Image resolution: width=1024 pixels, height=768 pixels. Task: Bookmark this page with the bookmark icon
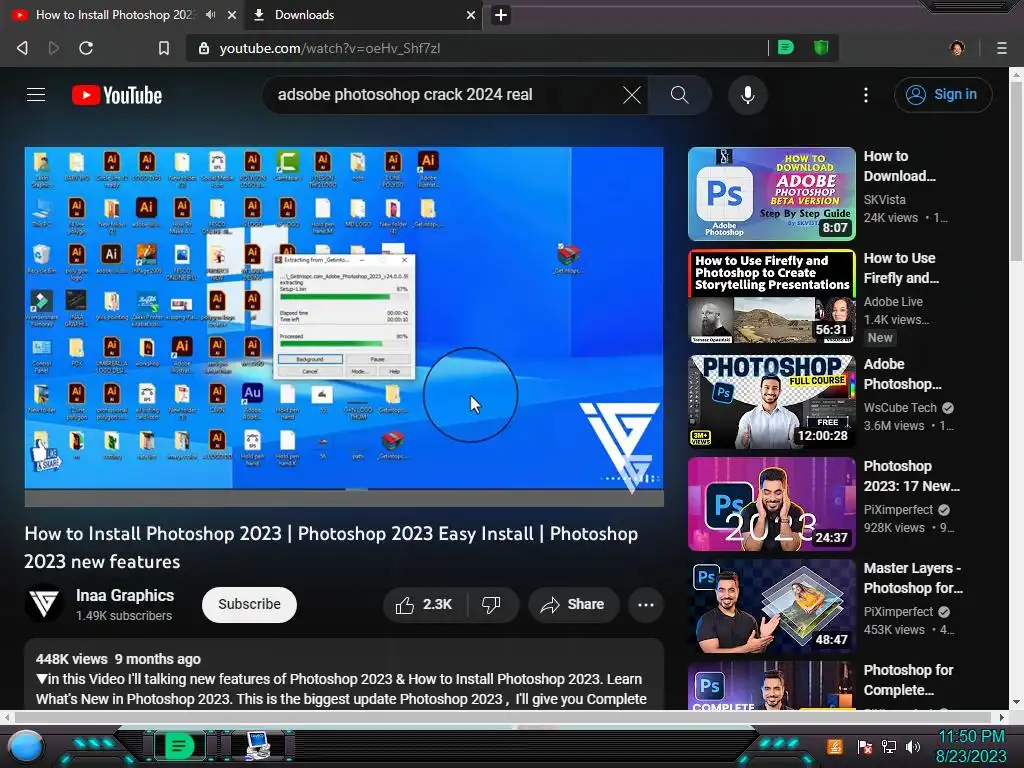164,48
